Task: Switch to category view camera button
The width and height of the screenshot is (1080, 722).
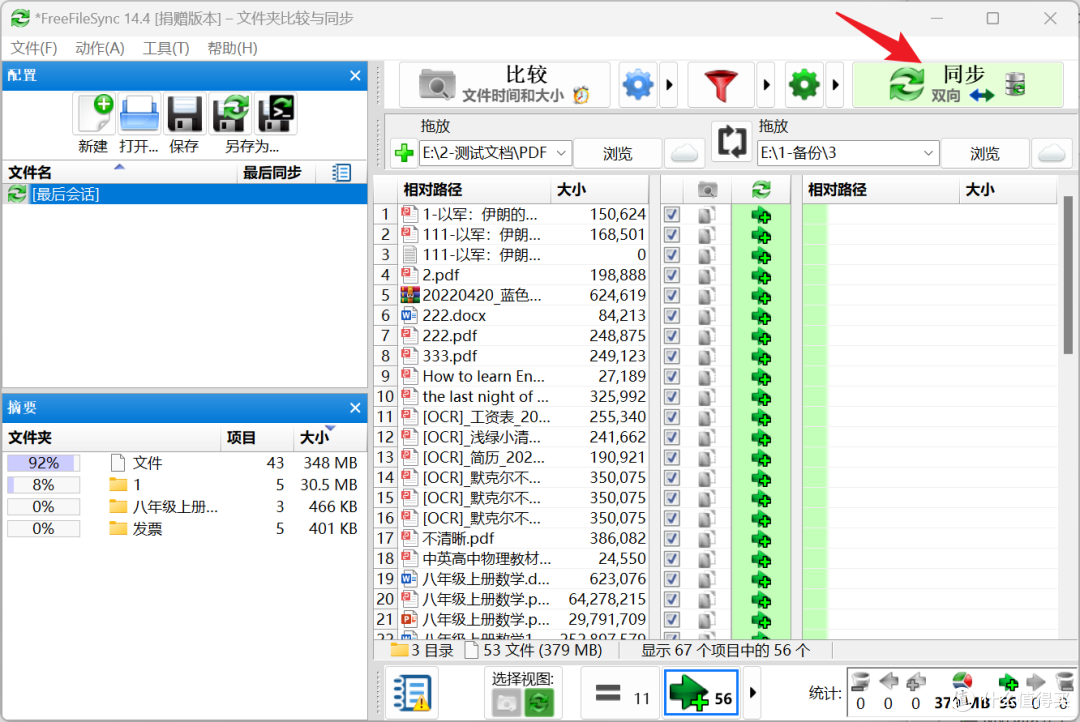Action: pyautogui.click(x=506, y=703)
